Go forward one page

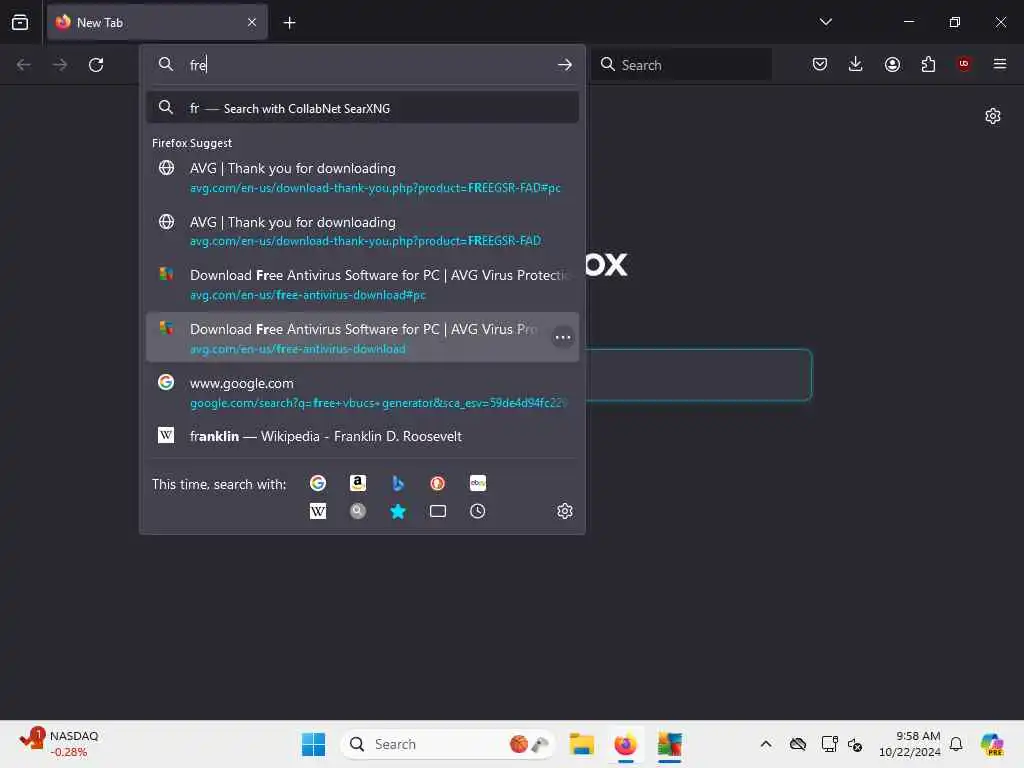tap(59, 65)
